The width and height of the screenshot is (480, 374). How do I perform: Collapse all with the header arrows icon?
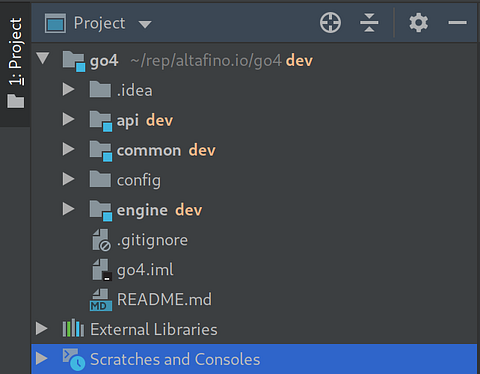pos(369,23)
